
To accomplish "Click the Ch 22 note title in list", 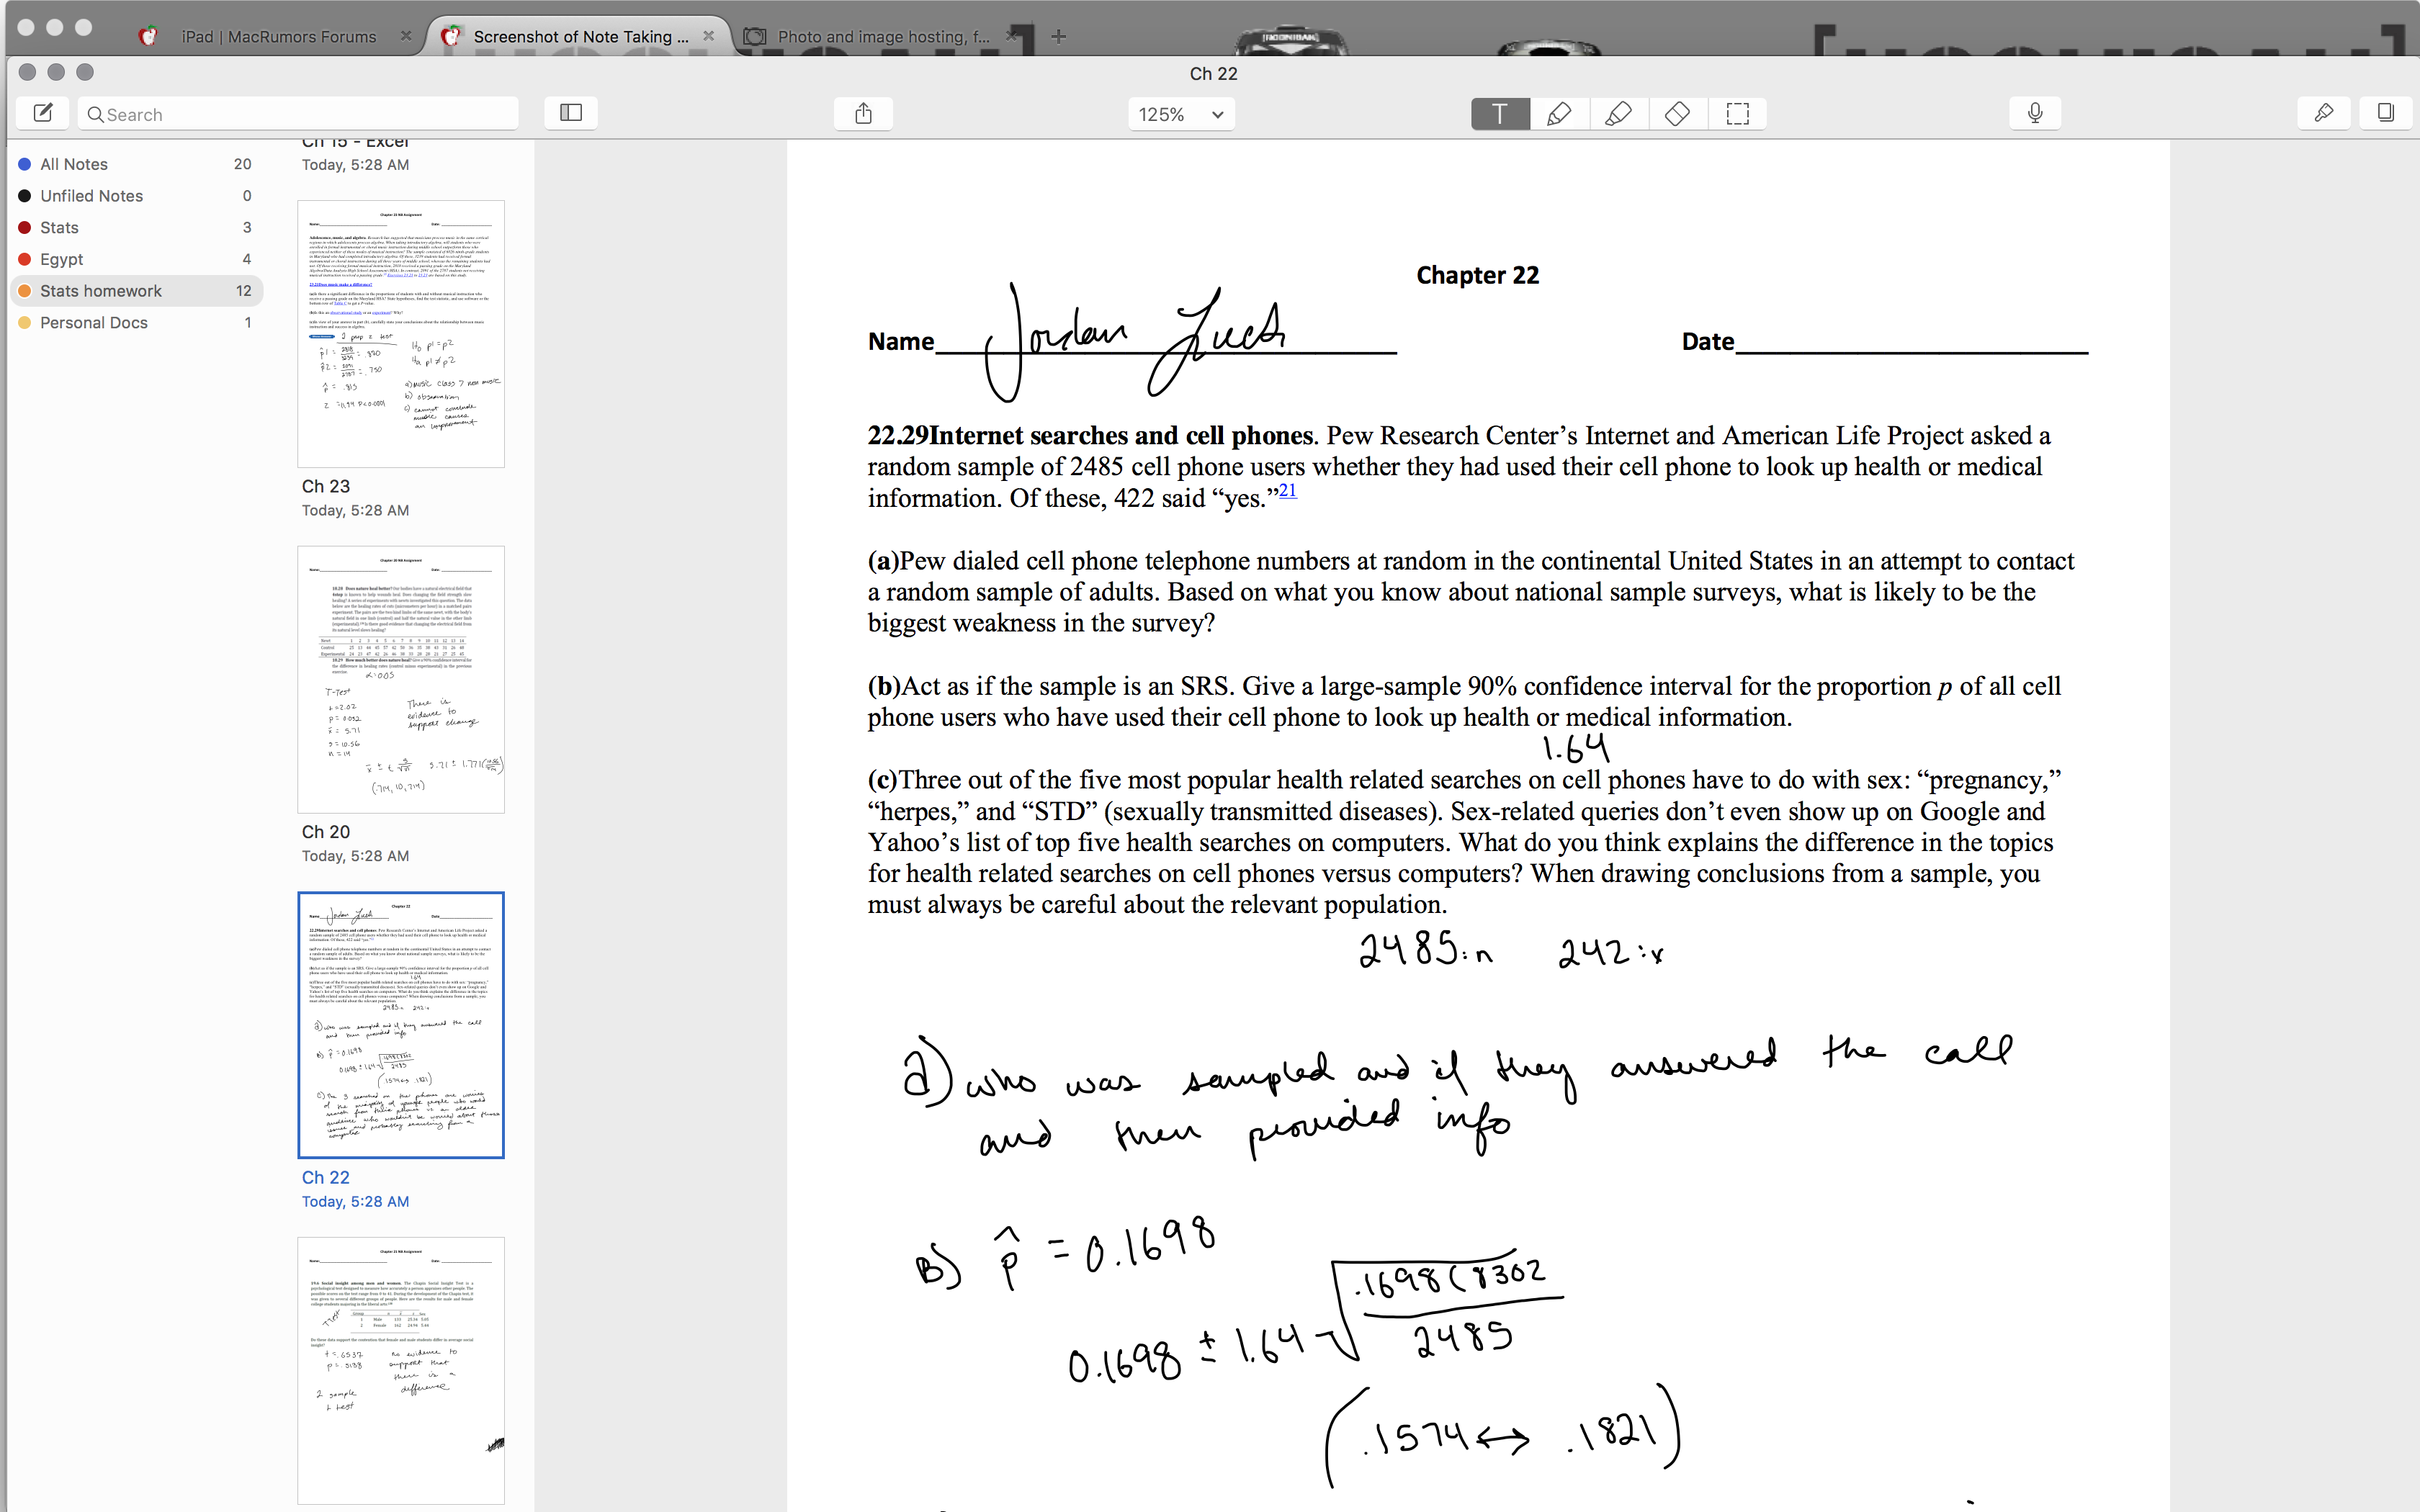I will coord(326,1178).
